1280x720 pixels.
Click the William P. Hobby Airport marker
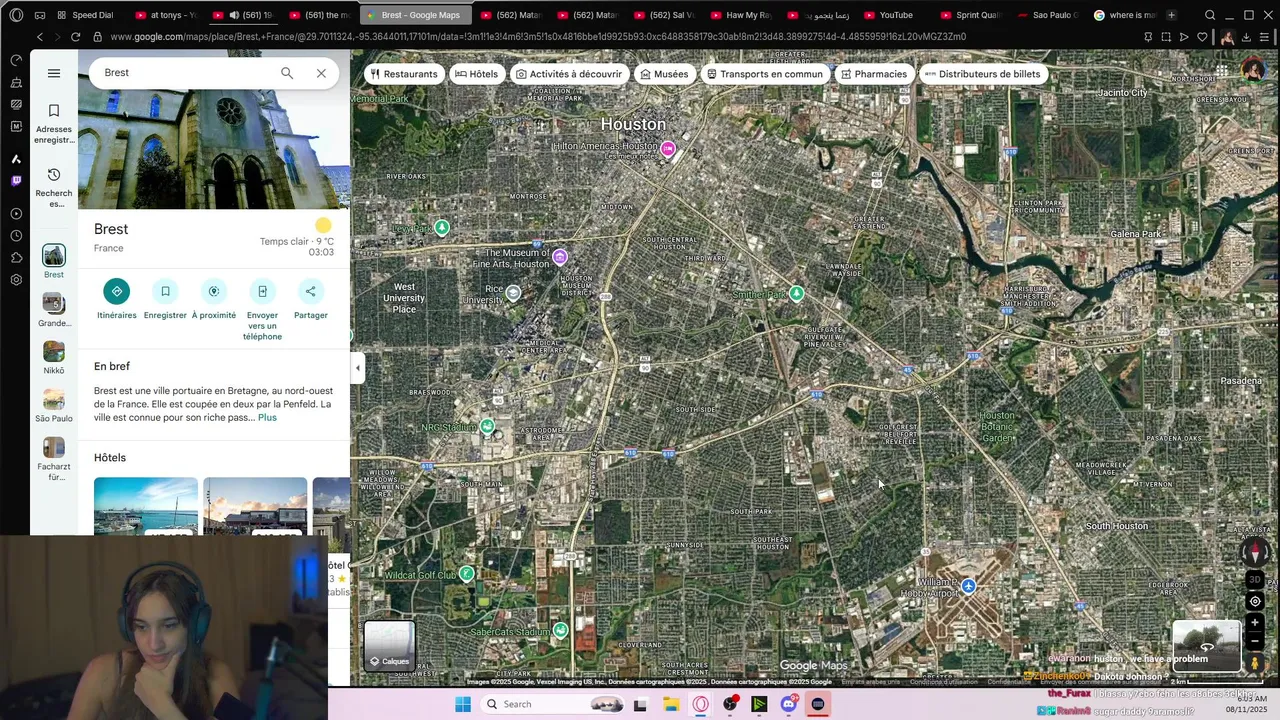pyautogui.click(x=968, y=586)
